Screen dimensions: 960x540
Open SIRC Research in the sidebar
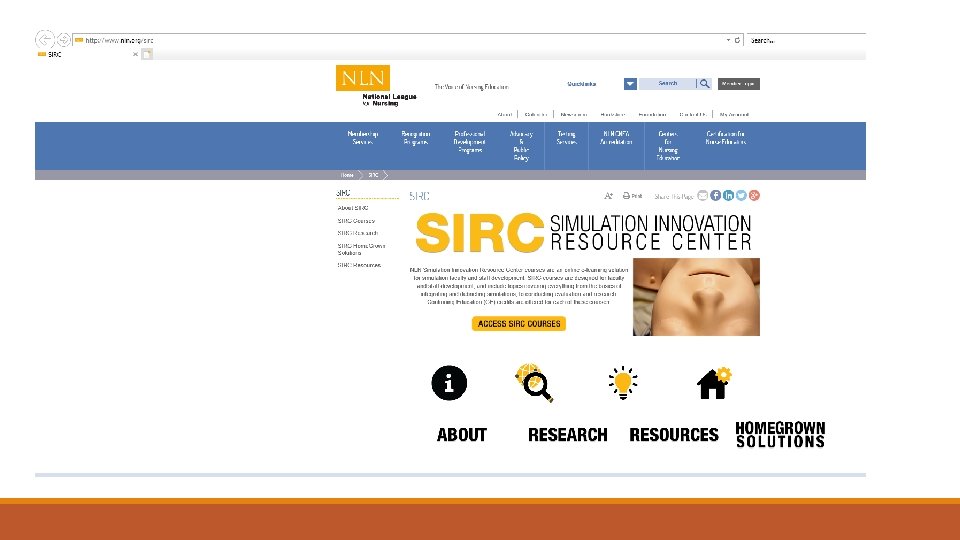358,233
